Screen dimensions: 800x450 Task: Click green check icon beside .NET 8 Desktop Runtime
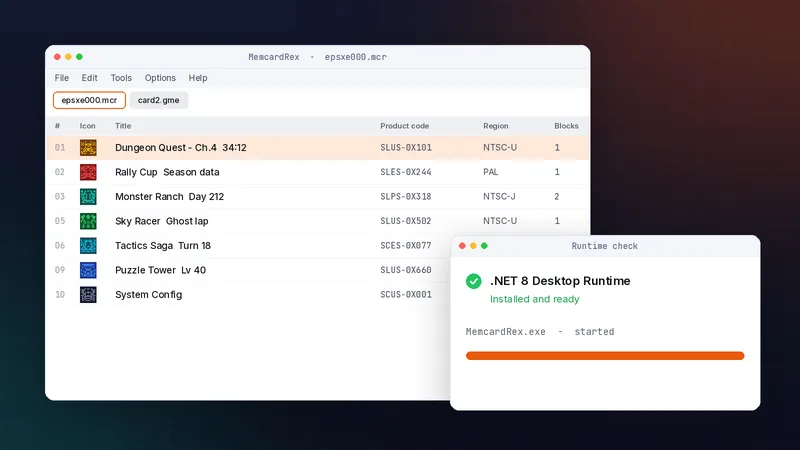click(x=473, y=281)
